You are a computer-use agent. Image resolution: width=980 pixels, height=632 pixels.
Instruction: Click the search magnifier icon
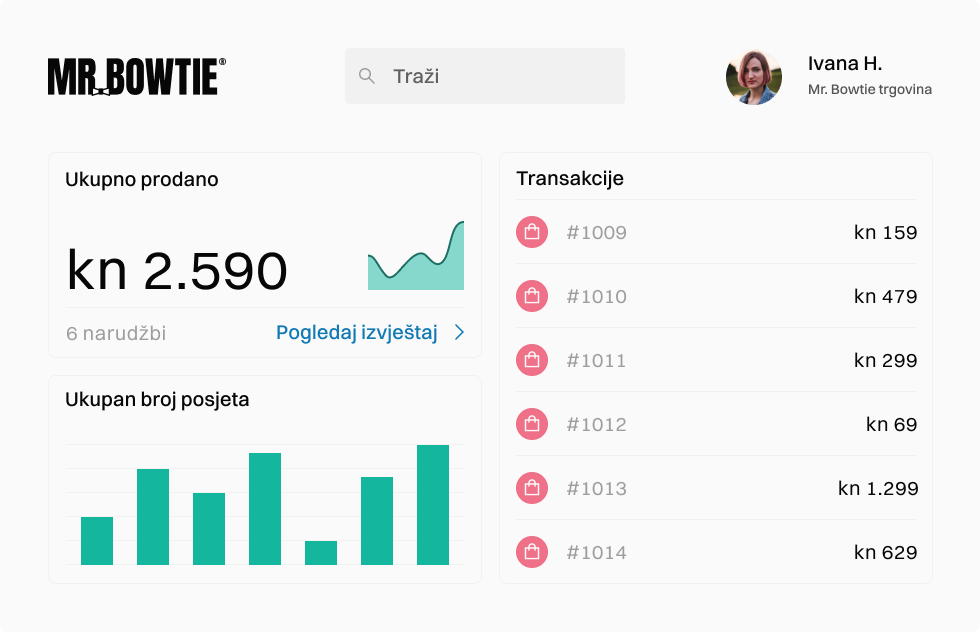coord(367,76)
